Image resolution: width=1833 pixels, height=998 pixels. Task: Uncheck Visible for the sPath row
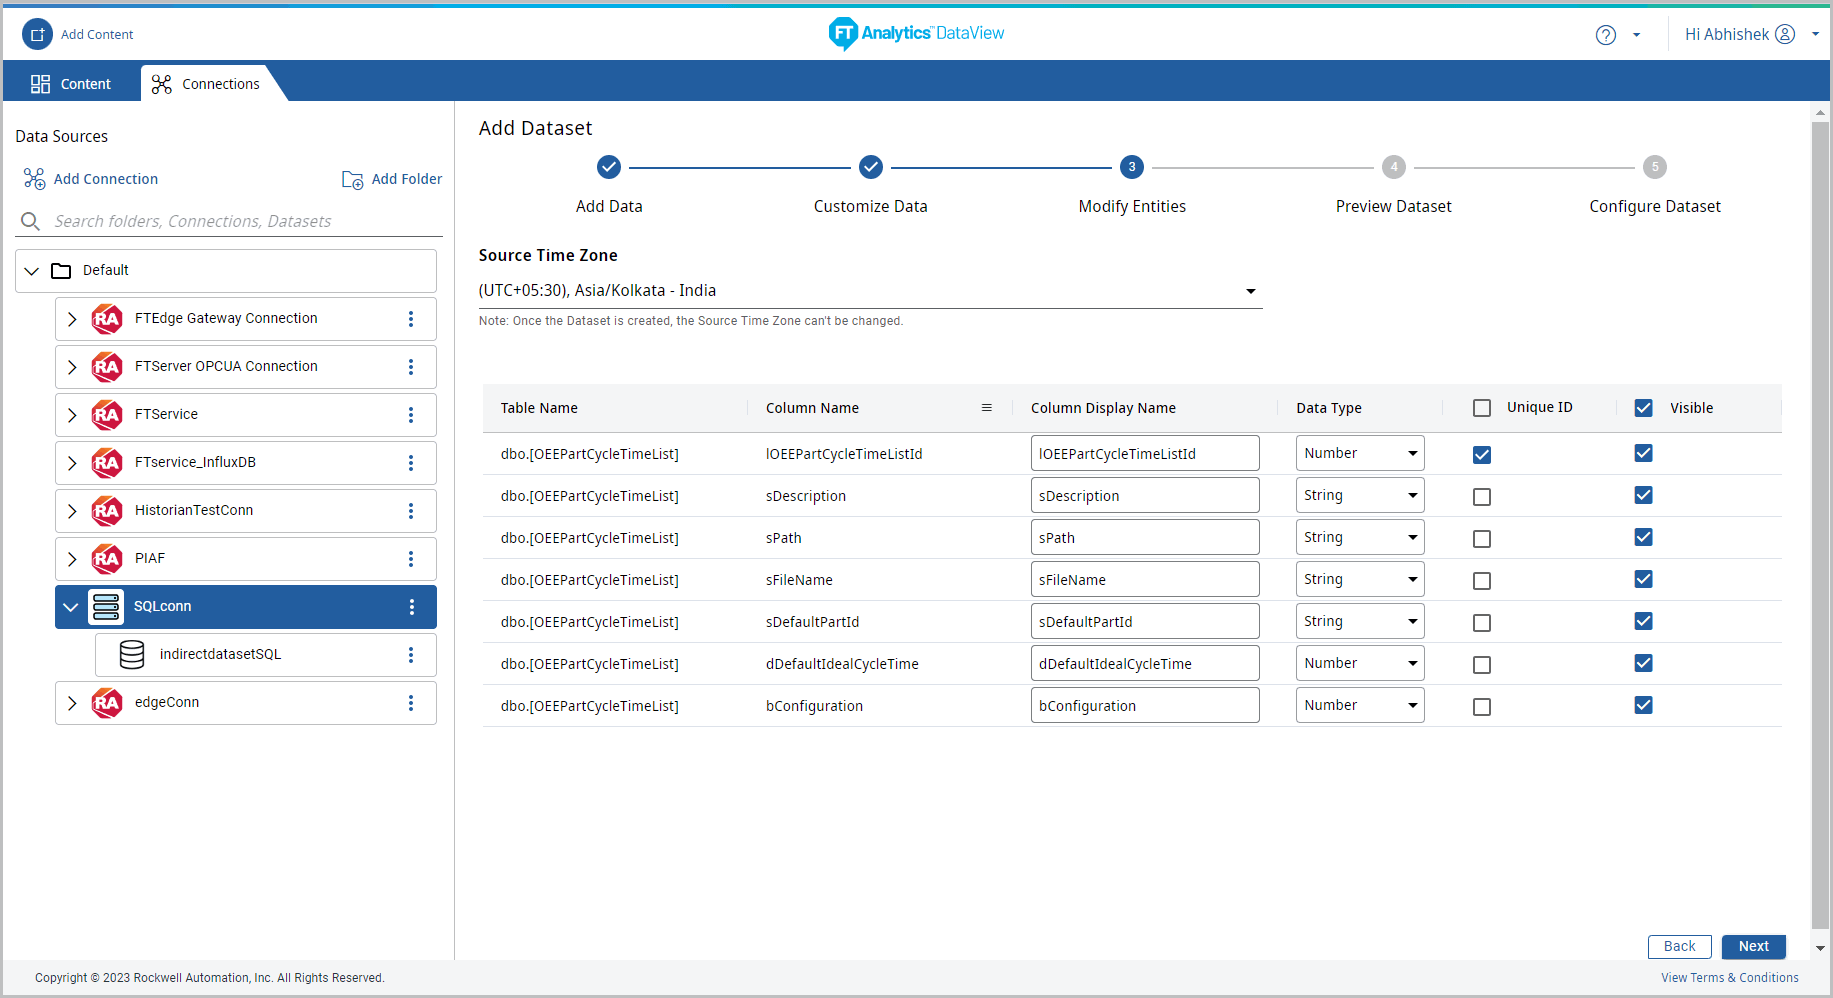[1643, 538]
